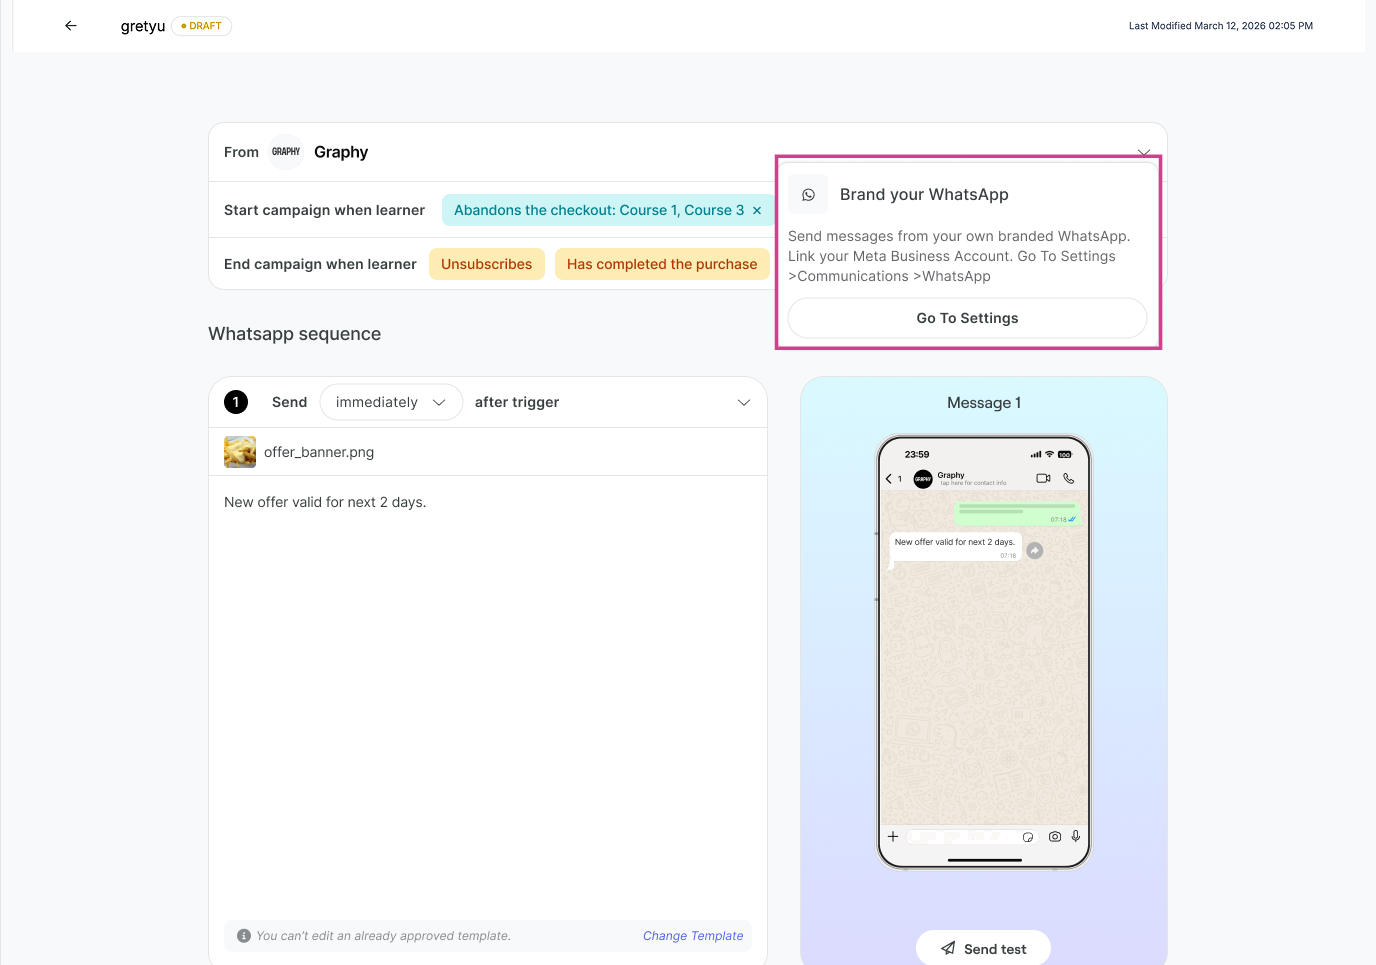Click the plus icon in the preview chat bar

(893, 836)
